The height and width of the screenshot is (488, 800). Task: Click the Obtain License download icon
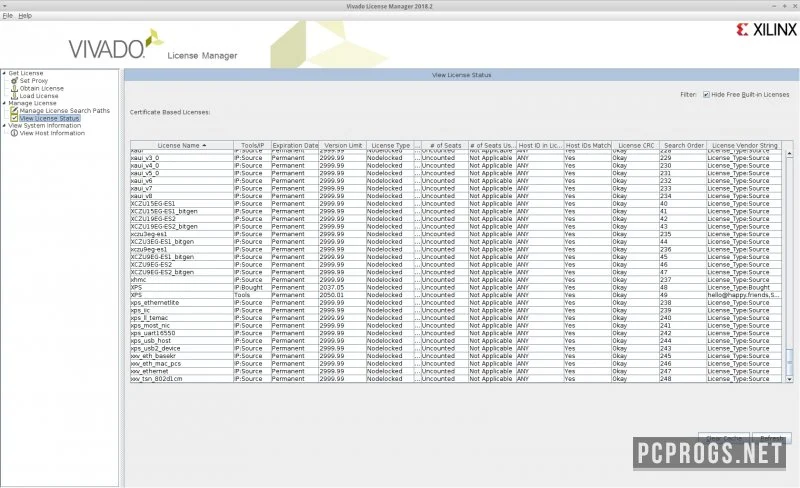(14, 88)
